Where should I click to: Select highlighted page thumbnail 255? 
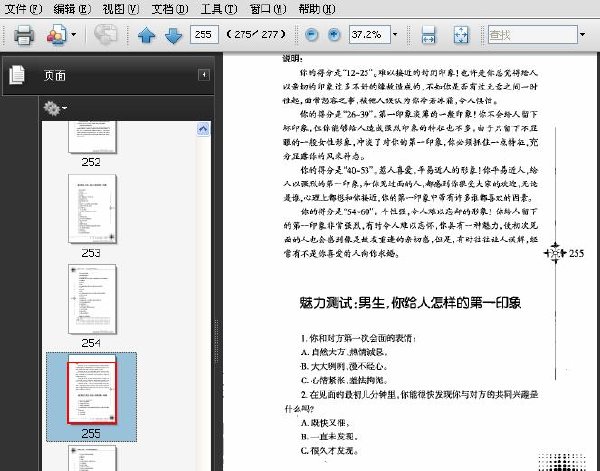(x=92, y=390)
